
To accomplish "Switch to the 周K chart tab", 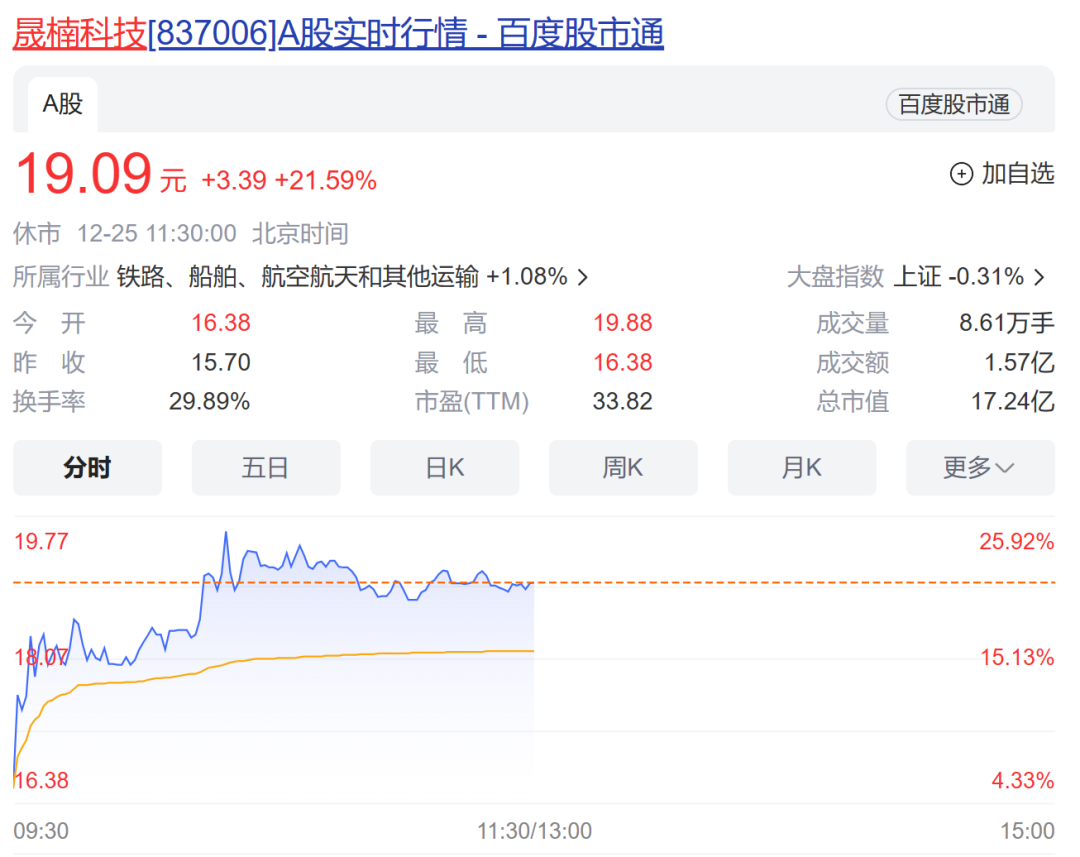I will coord(623,468).
